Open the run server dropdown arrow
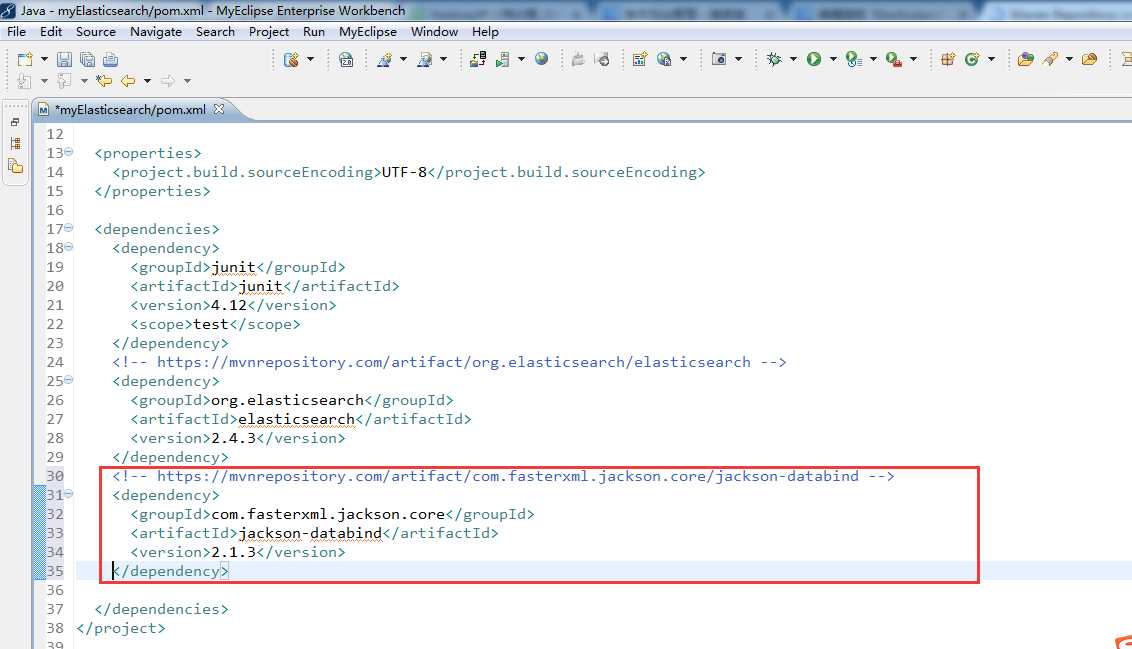Image resolution: width=1132 pixels, height=649 pixels. click(x=521, y=59)
